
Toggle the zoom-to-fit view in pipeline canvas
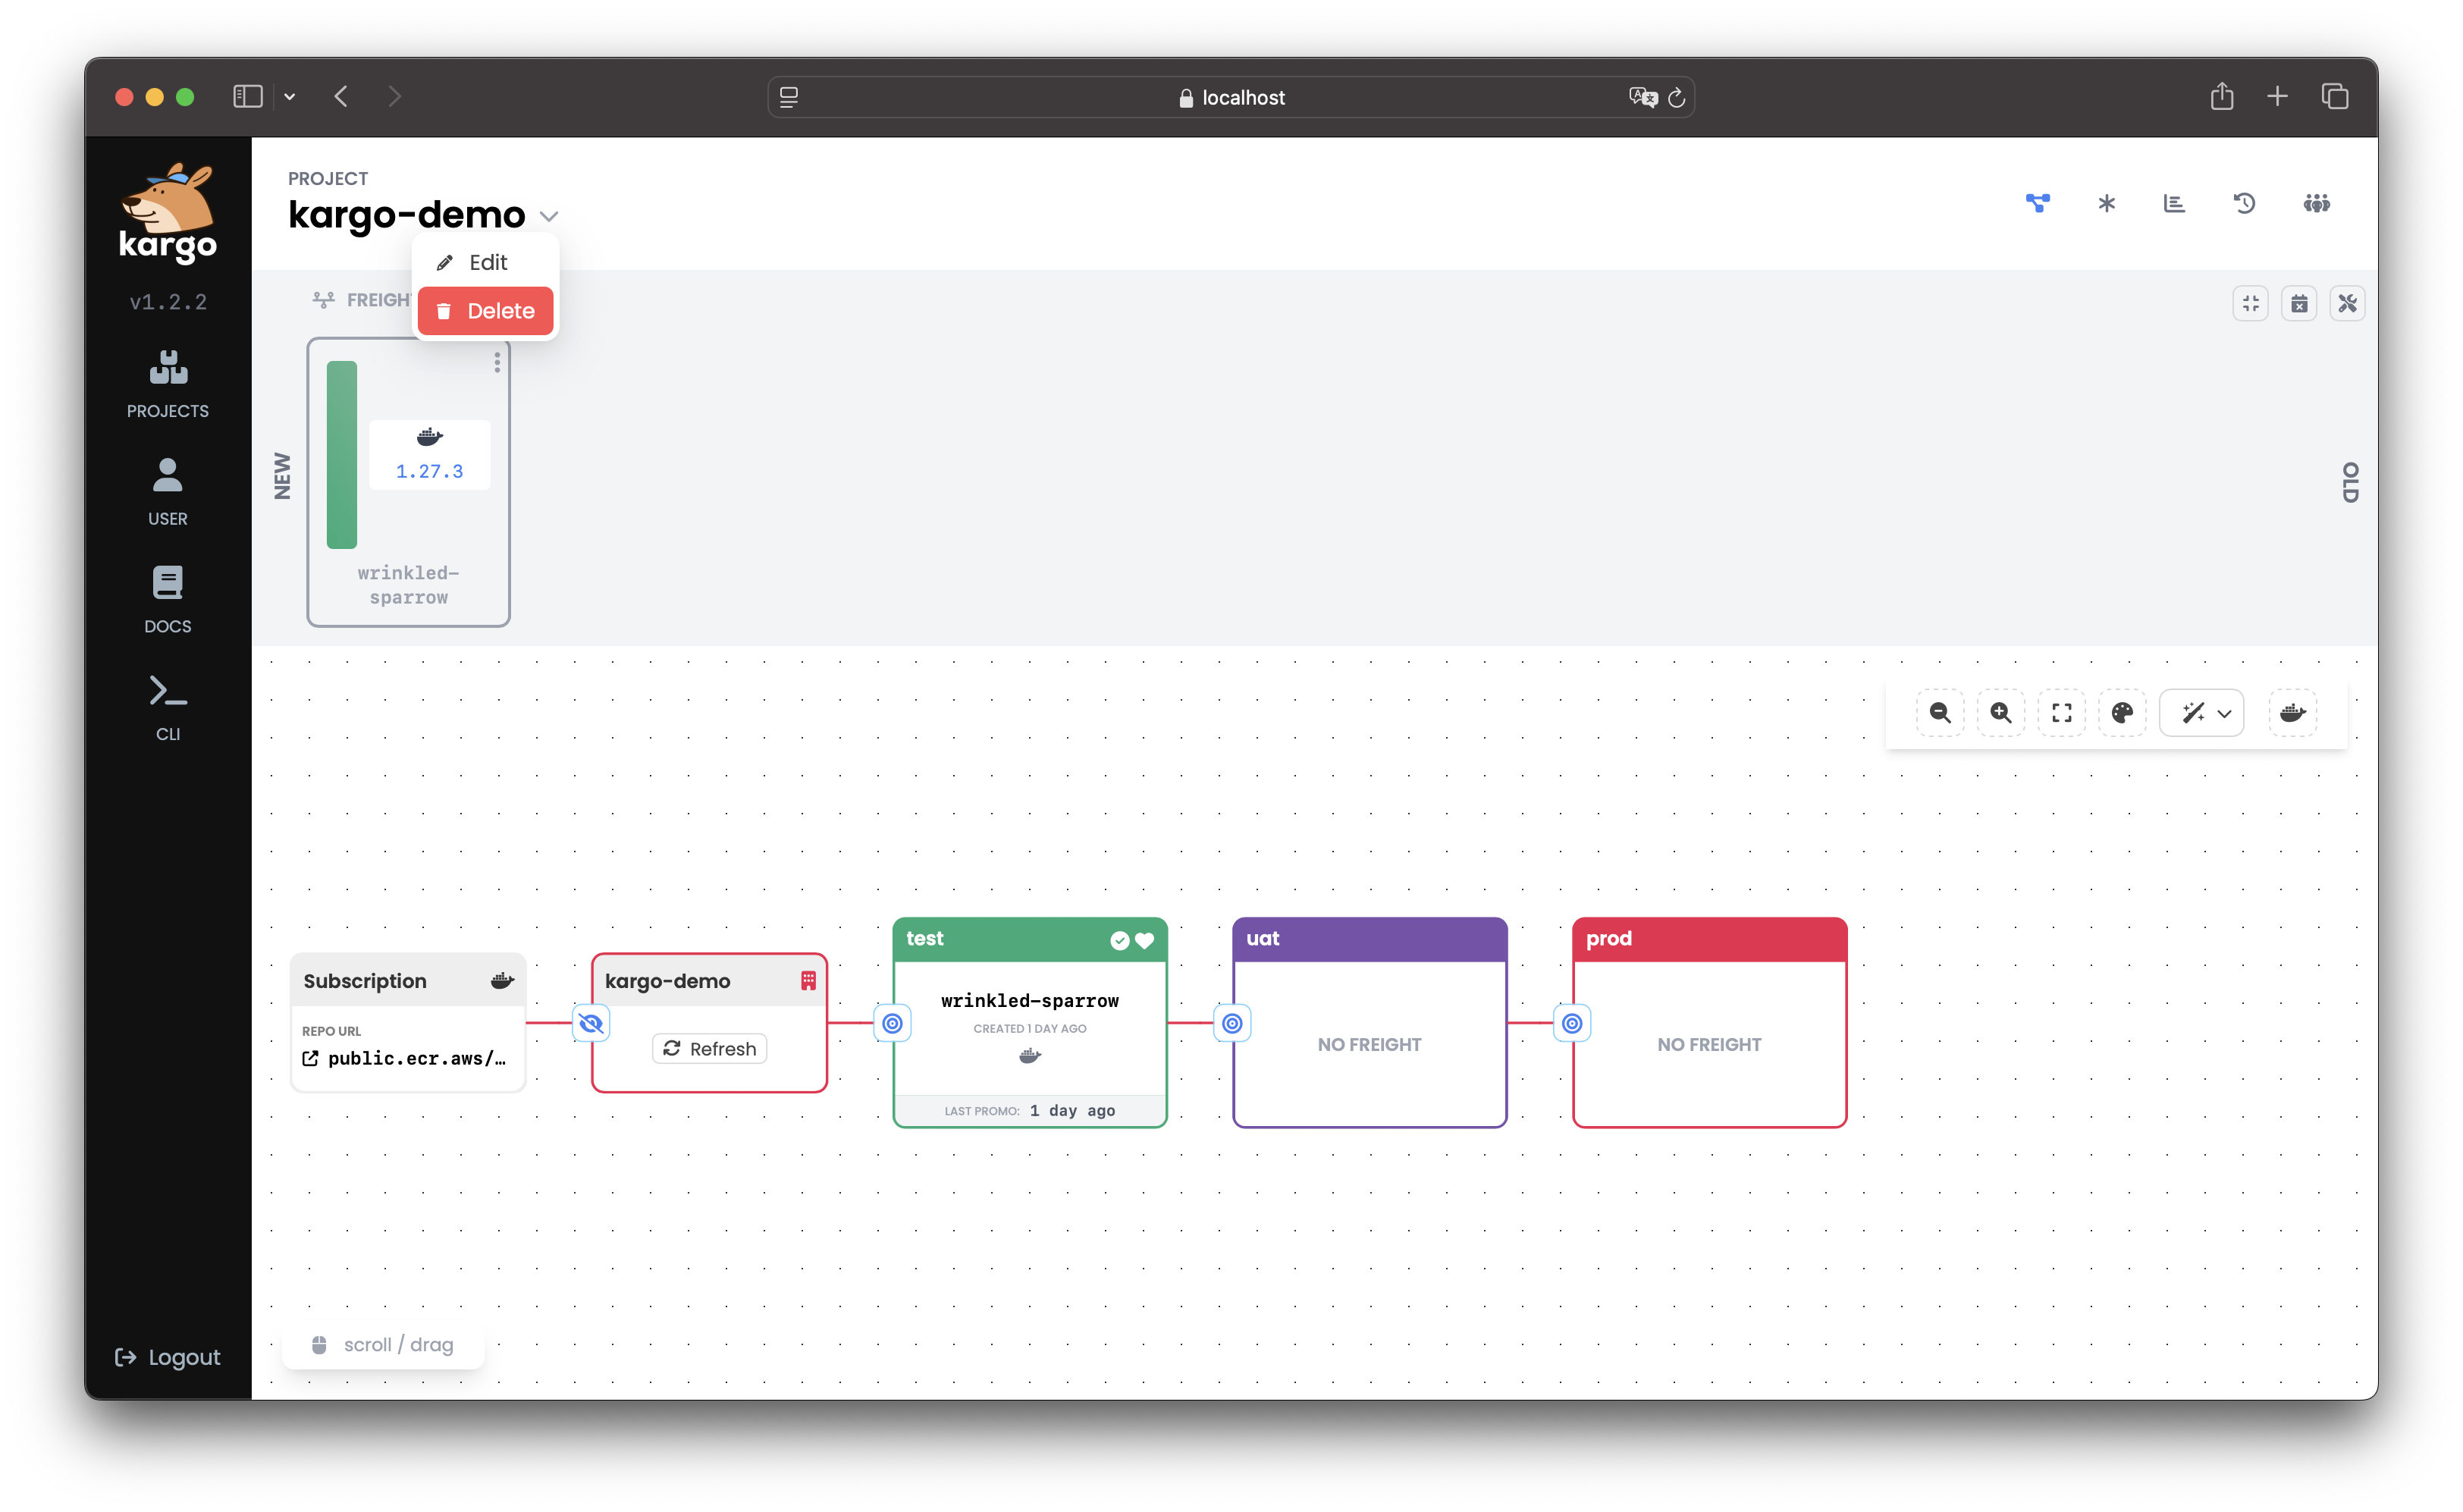tap(2062, 713)
